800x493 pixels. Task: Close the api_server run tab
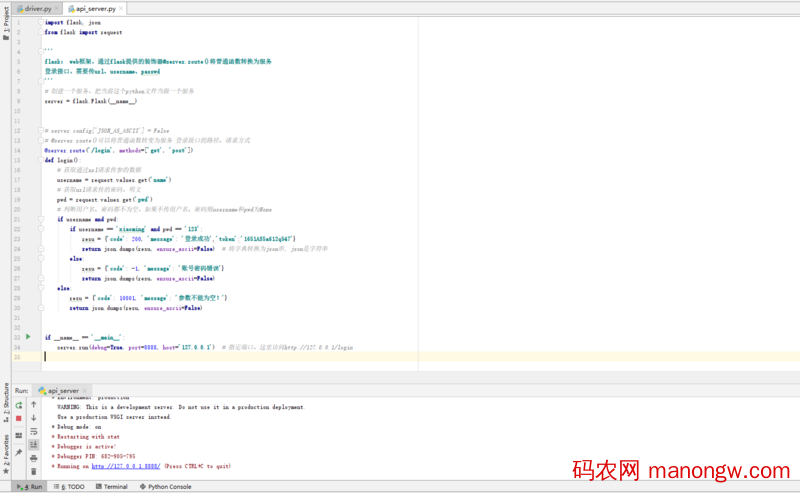point(85,391)
